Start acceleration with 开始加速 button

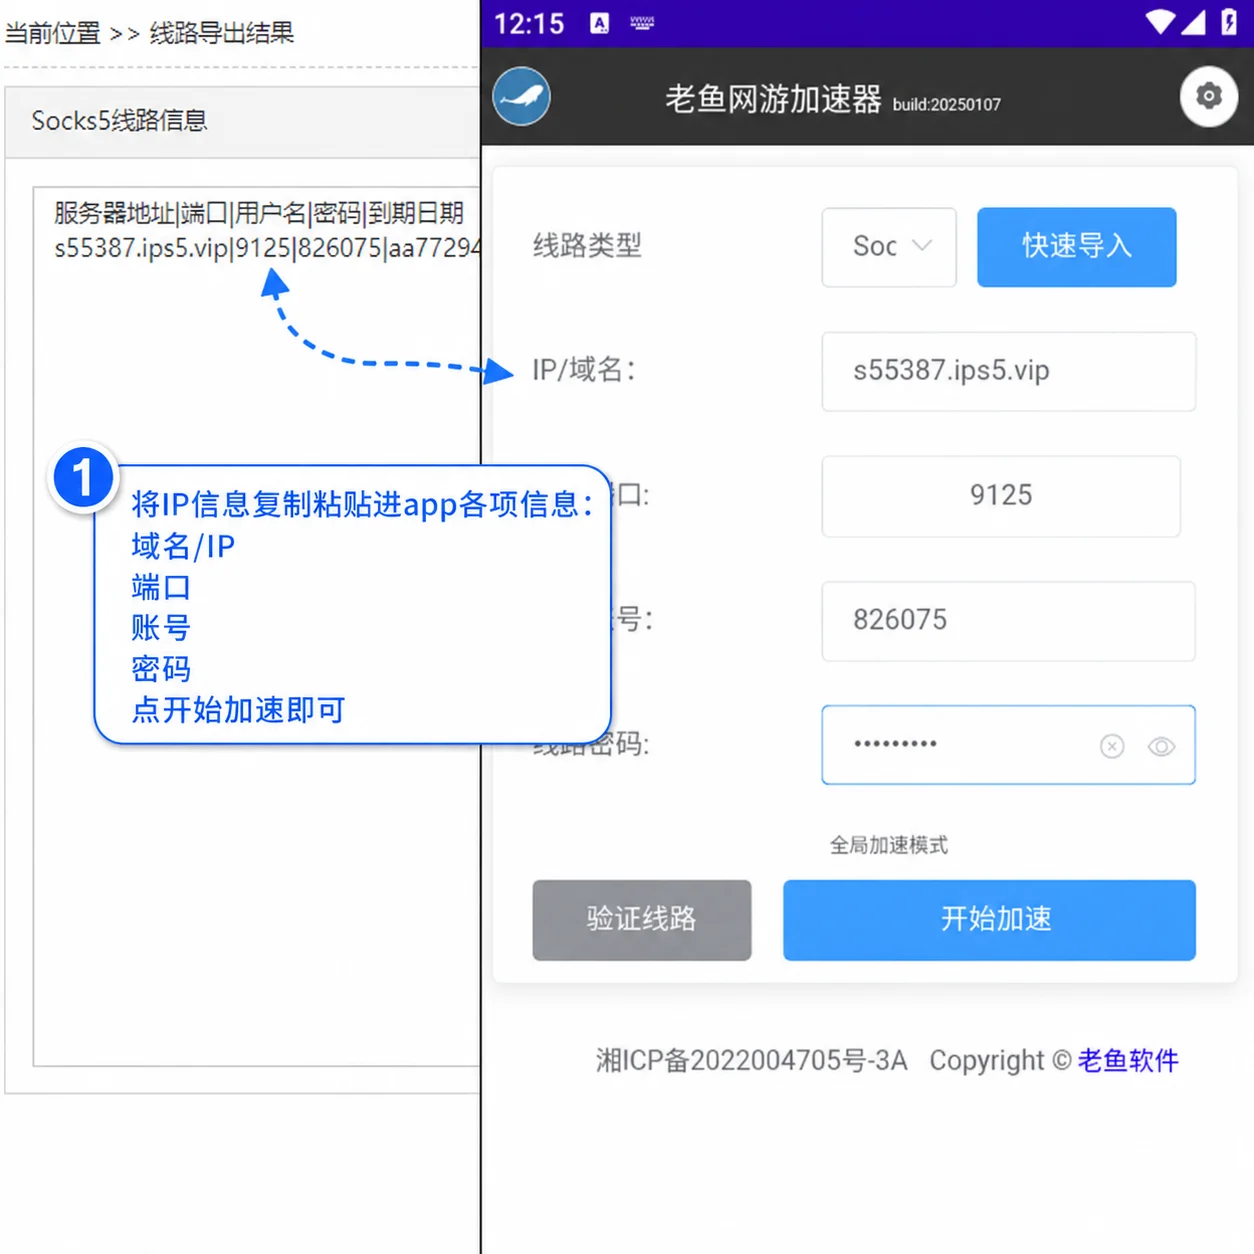coord(989,920)
